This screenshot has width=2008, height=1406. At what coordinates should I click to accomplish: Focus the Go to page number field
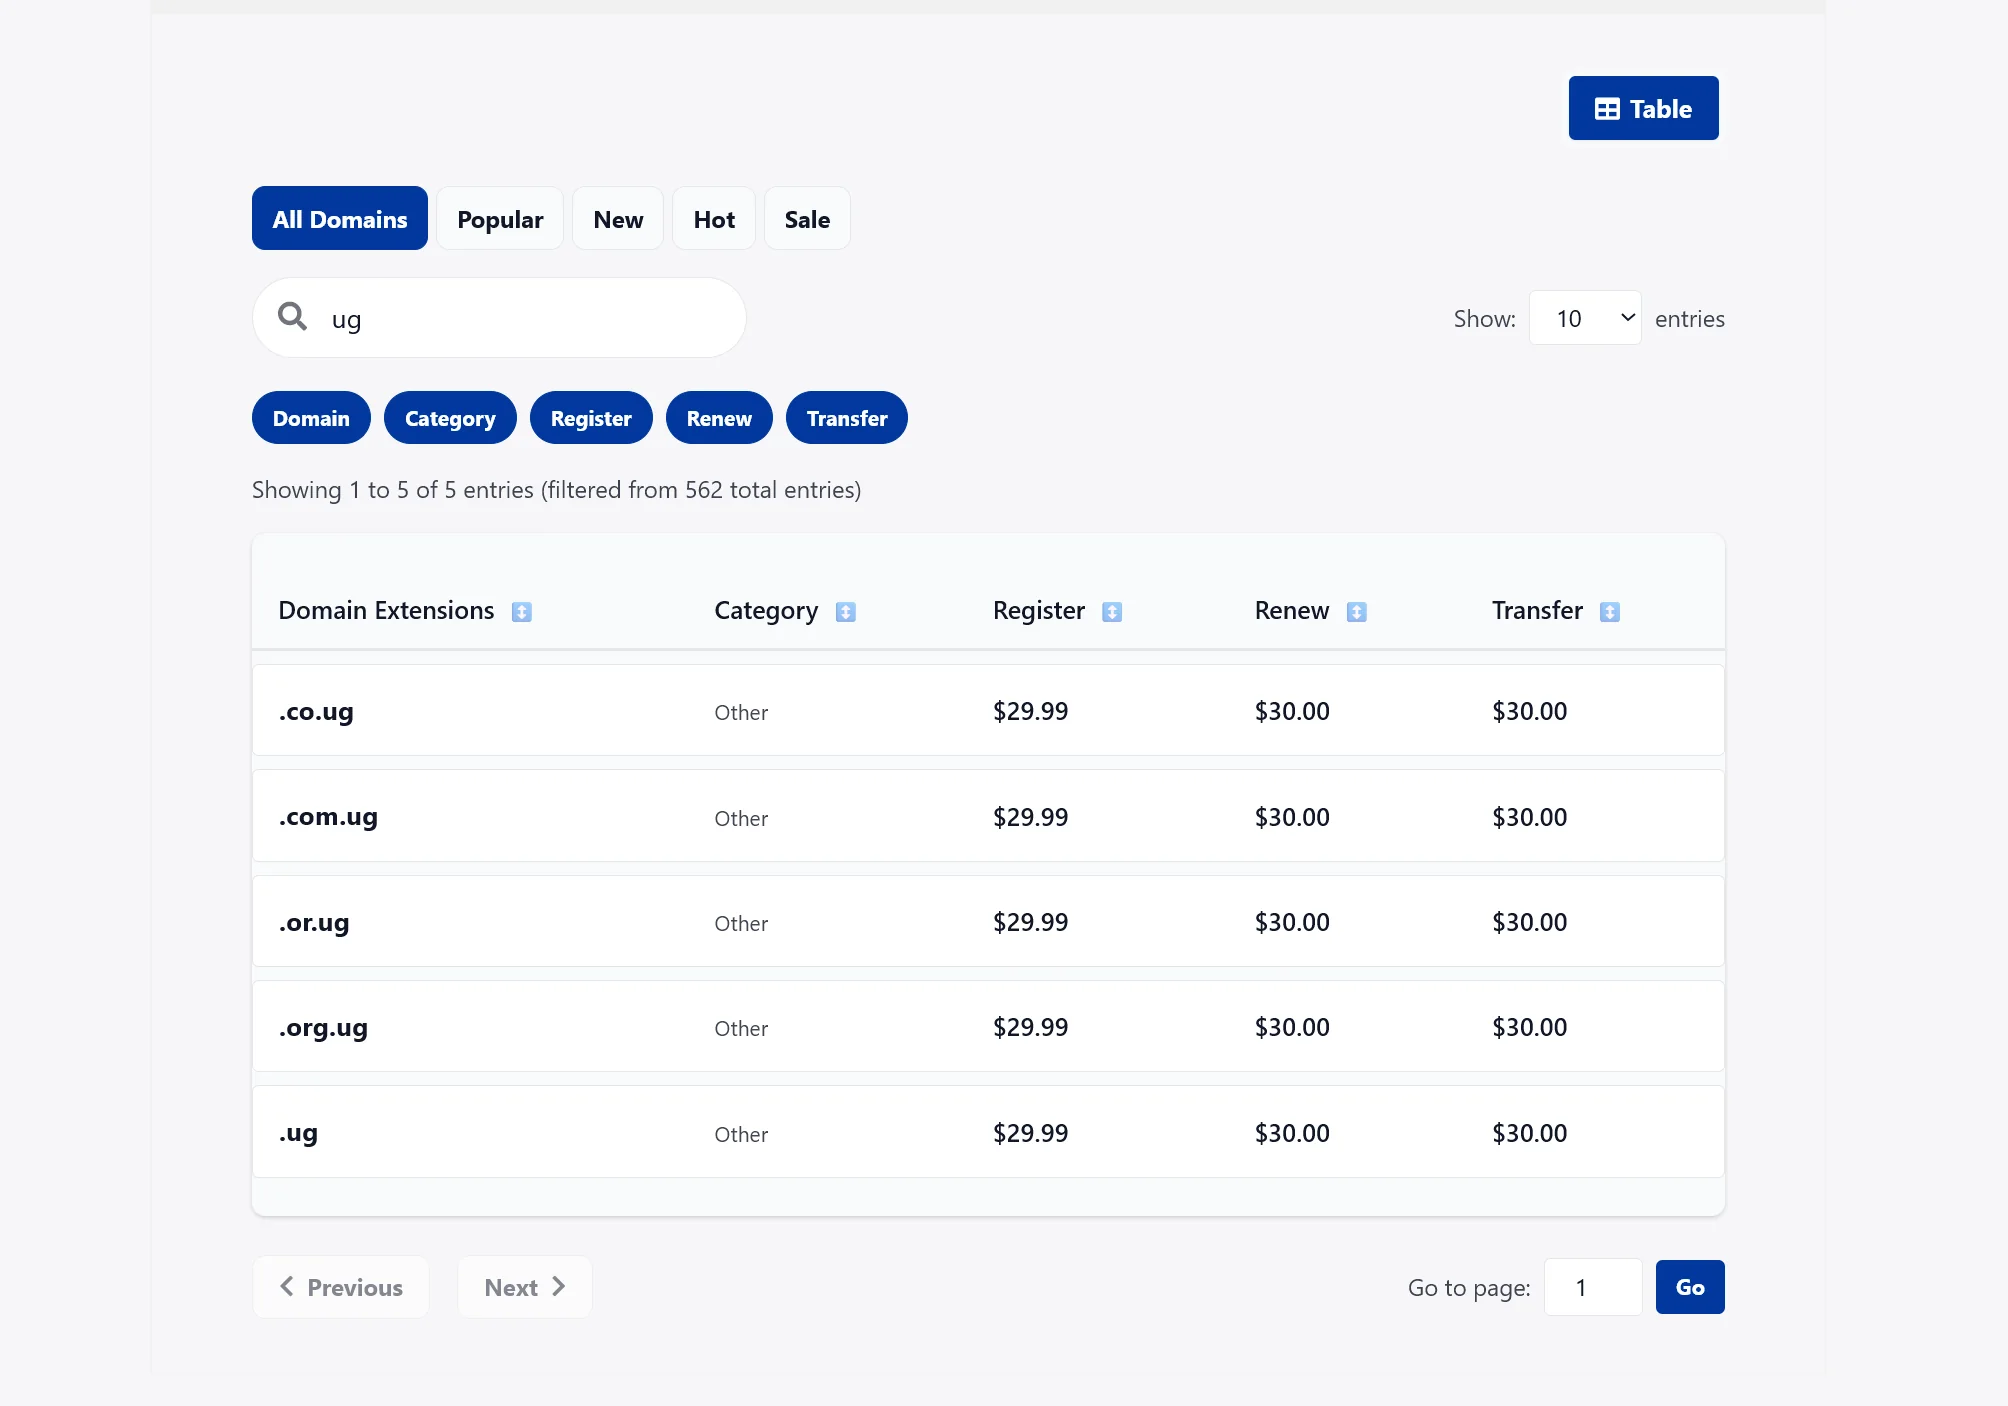point(1593,1287)
